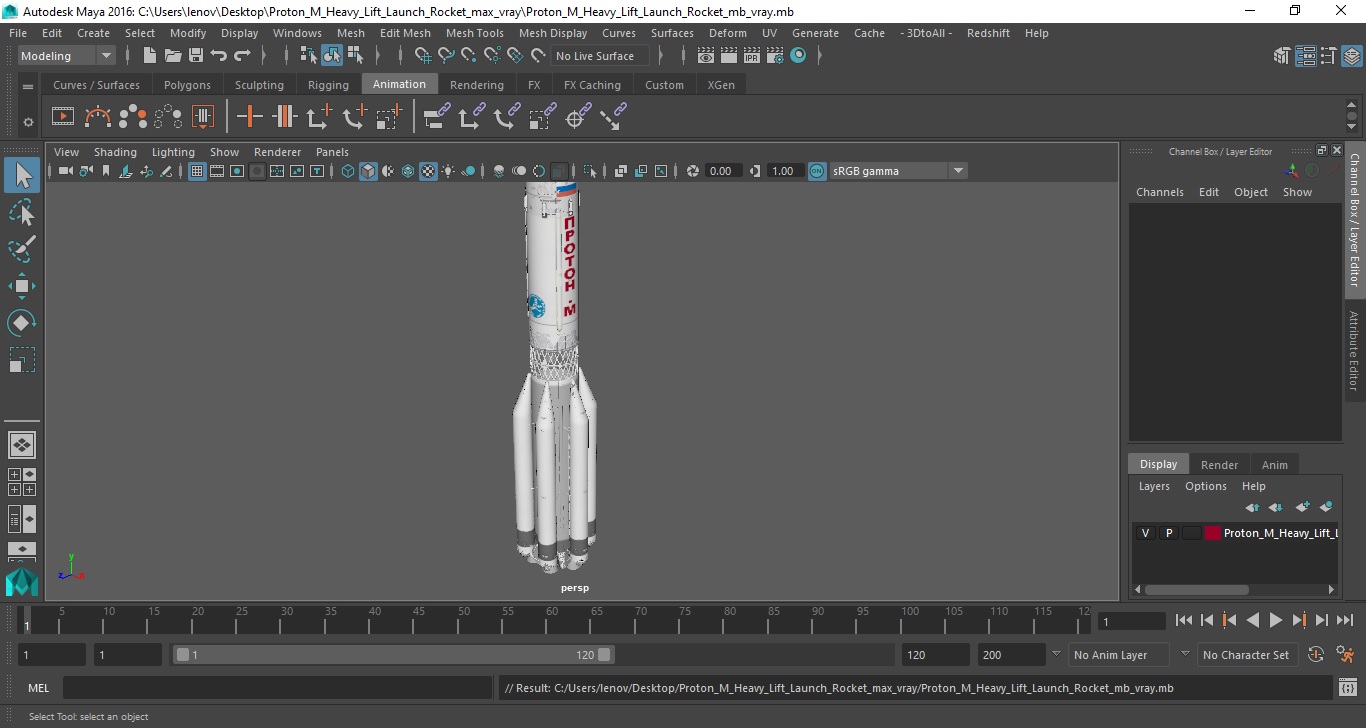Viewport: 1366px width, 728px height.
Task: Click the Playblast shelf icon
Action: 63,117
